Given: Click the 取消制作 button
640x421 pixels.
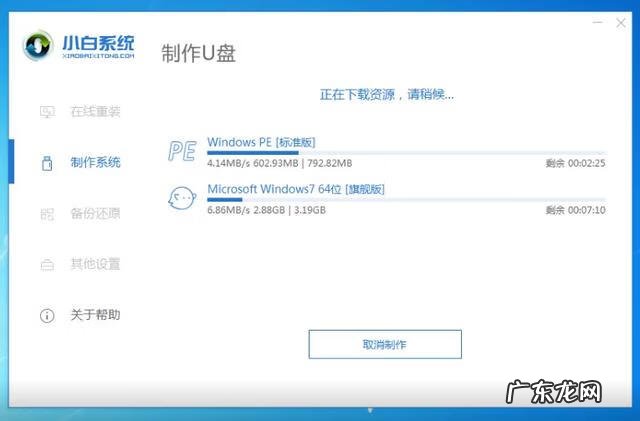Looking at the screenshot, I should [385, 345].
